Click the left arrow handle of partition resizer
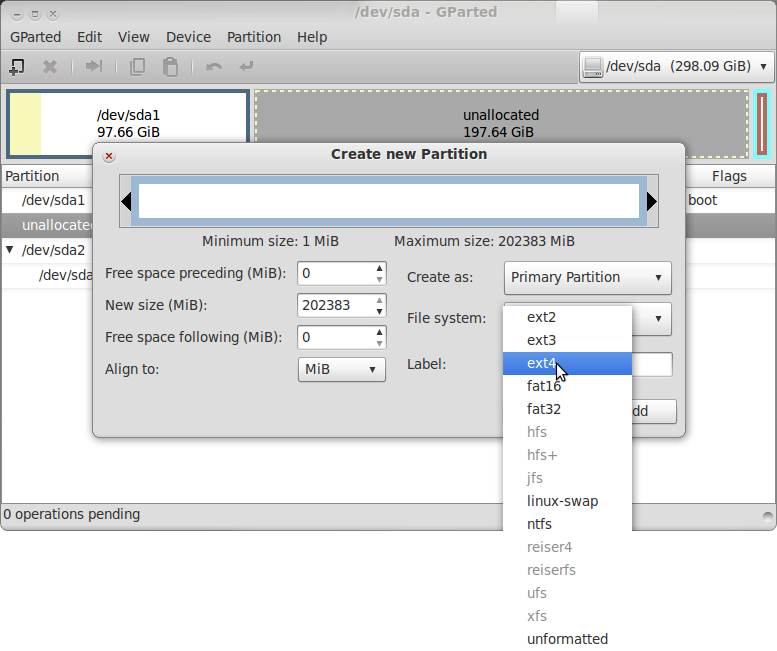The image size is (777, 651). (x=126, y=202)
